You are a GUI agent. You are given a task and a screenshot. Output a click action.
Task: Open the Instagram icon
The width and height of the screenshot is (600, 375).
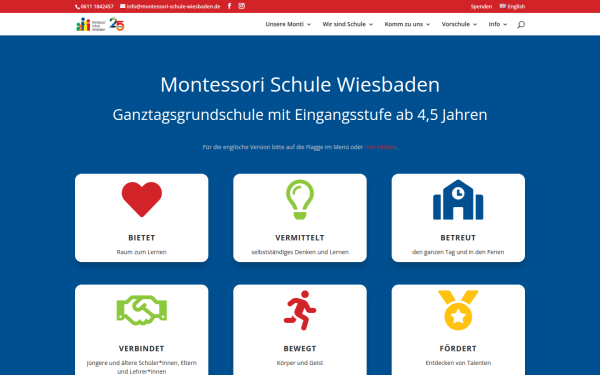click(241, 6)
